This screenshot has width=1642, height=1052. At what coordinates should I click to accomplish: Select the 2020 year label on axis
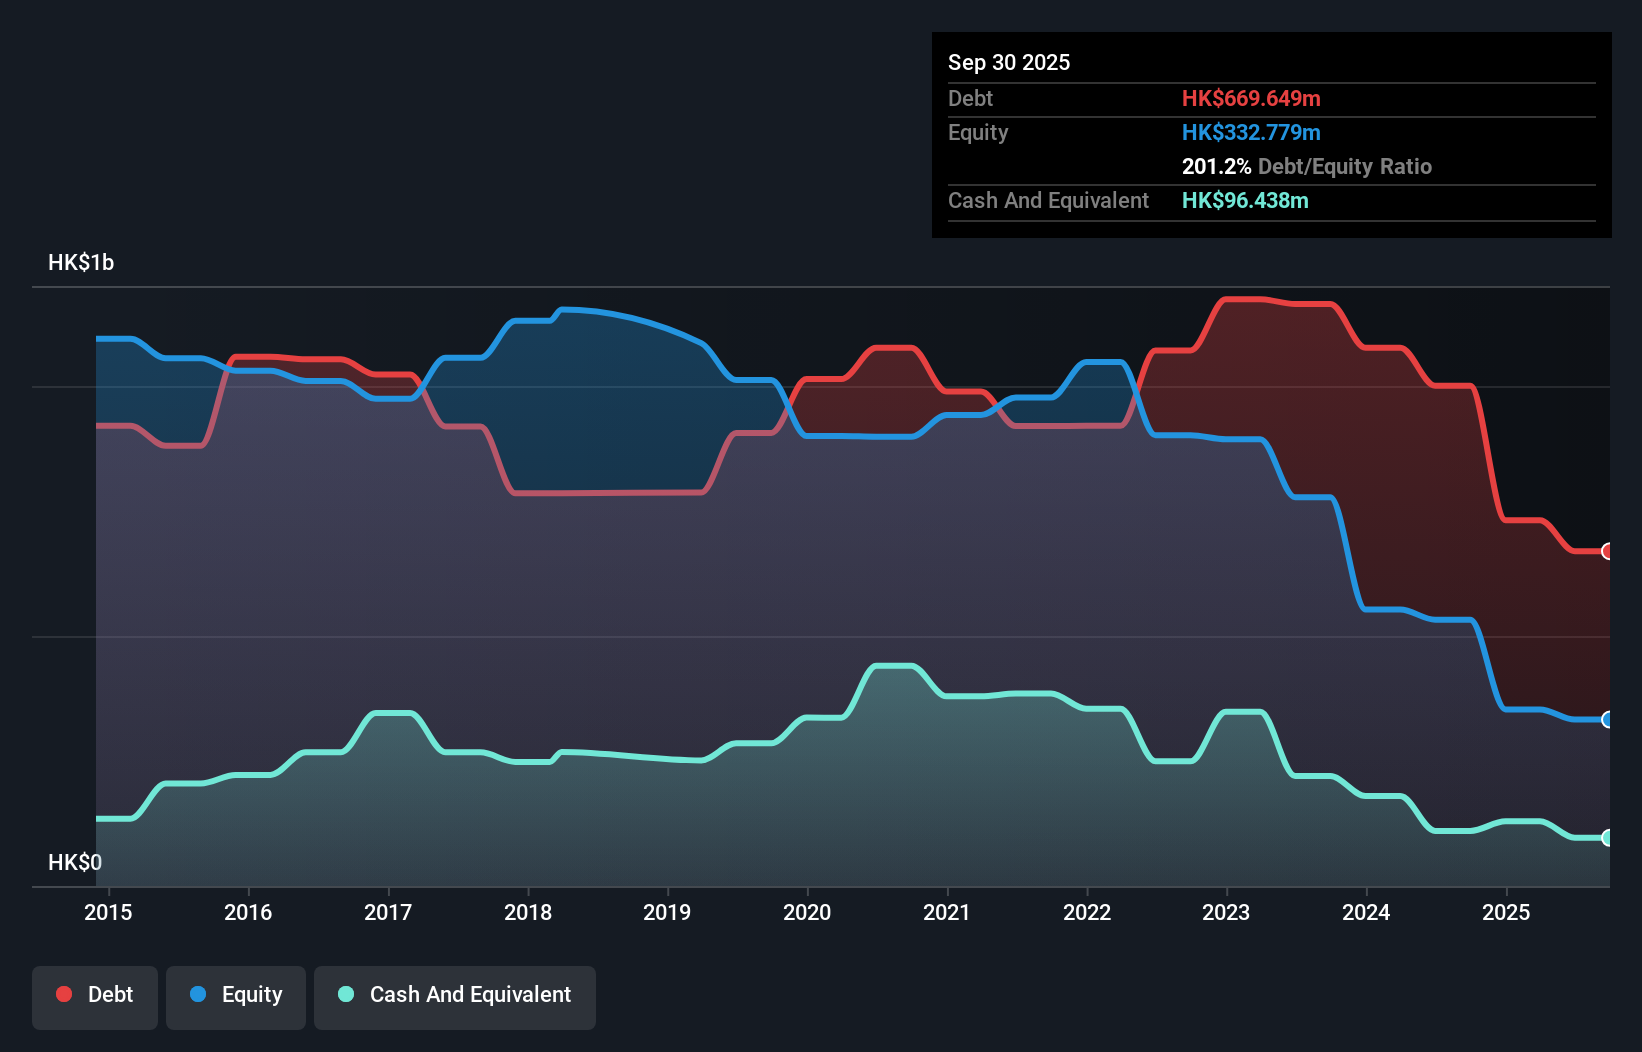(808, 912)
